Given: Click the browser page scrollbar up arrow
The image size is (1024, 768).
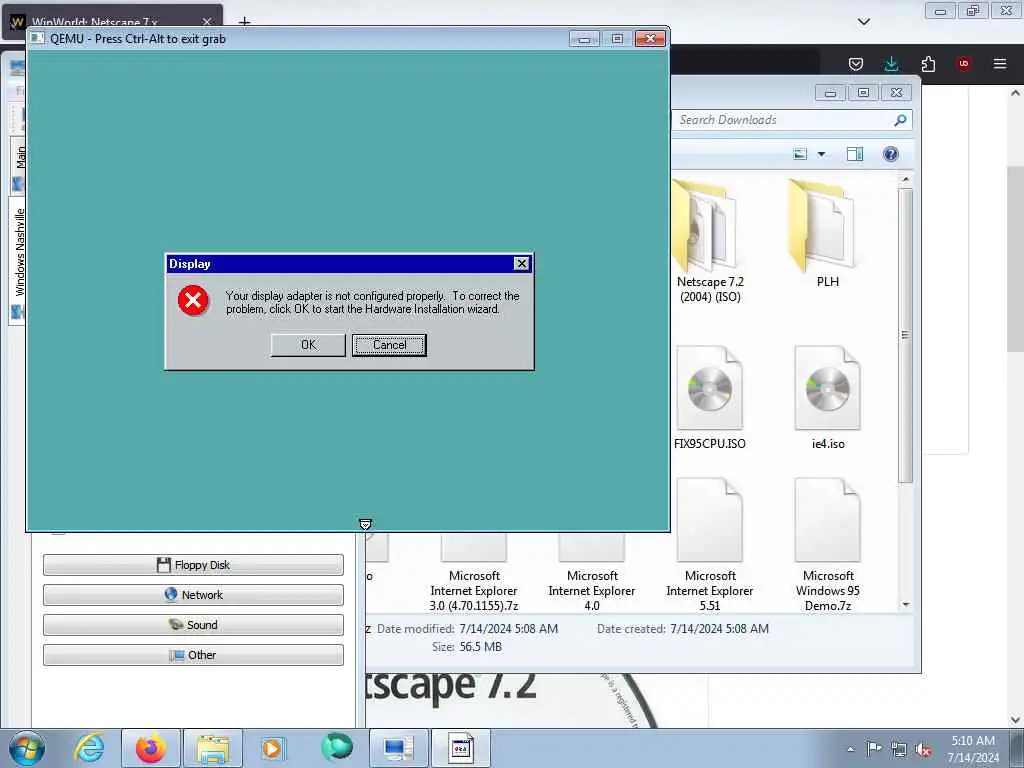Looking at the screenshot, I should 1015,93.
